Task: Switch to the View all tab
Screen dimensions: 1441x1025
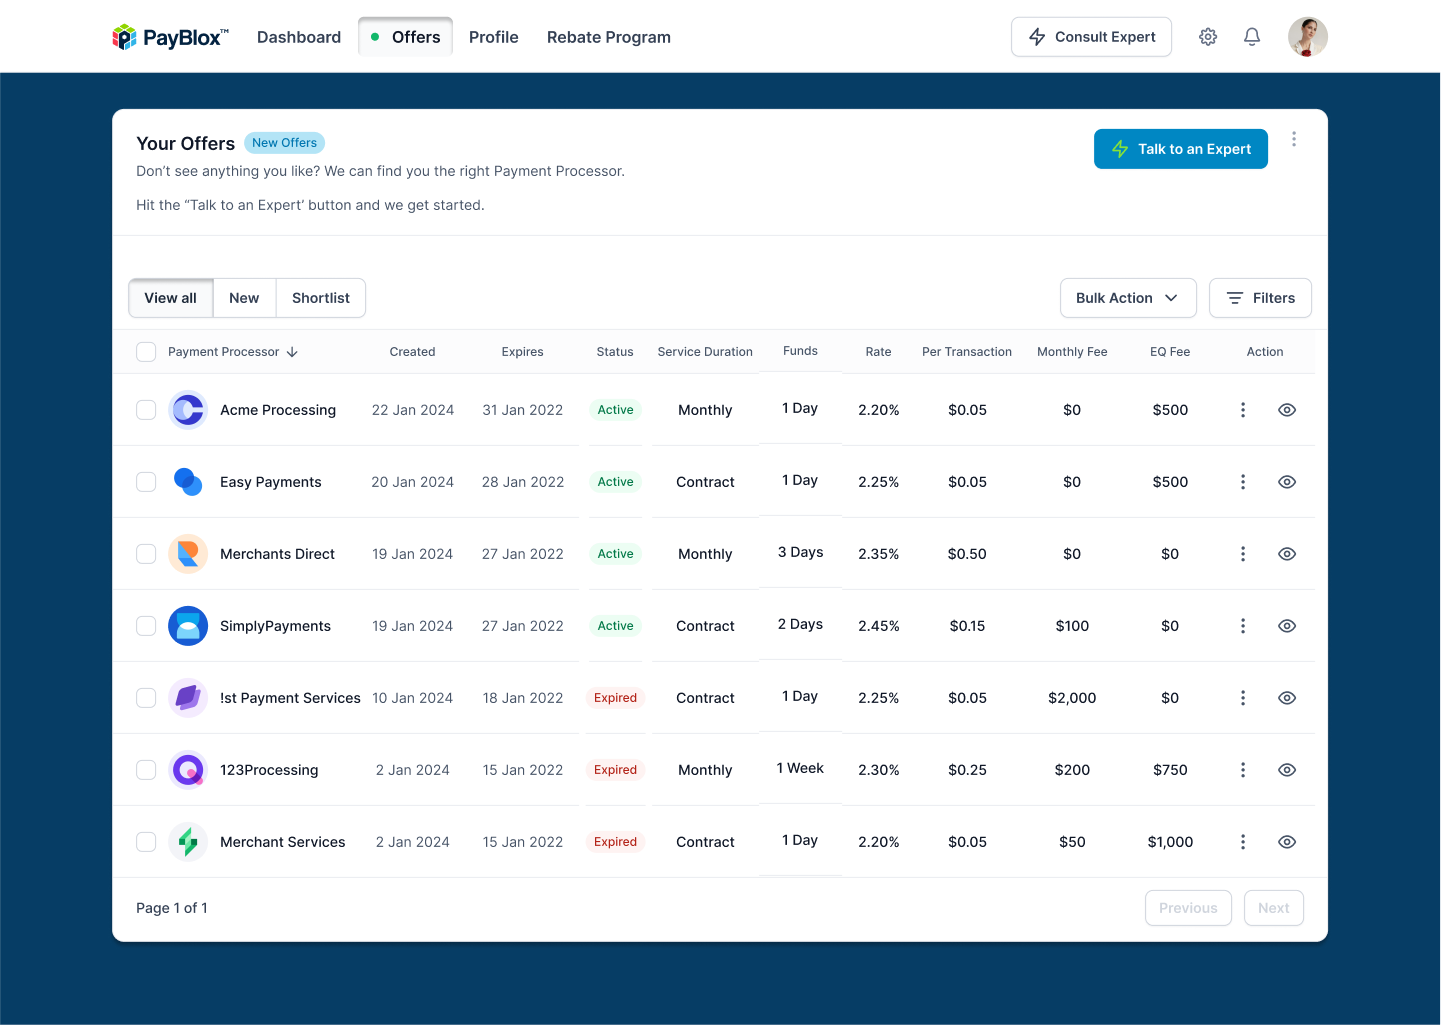Action: tap(171, 298)
